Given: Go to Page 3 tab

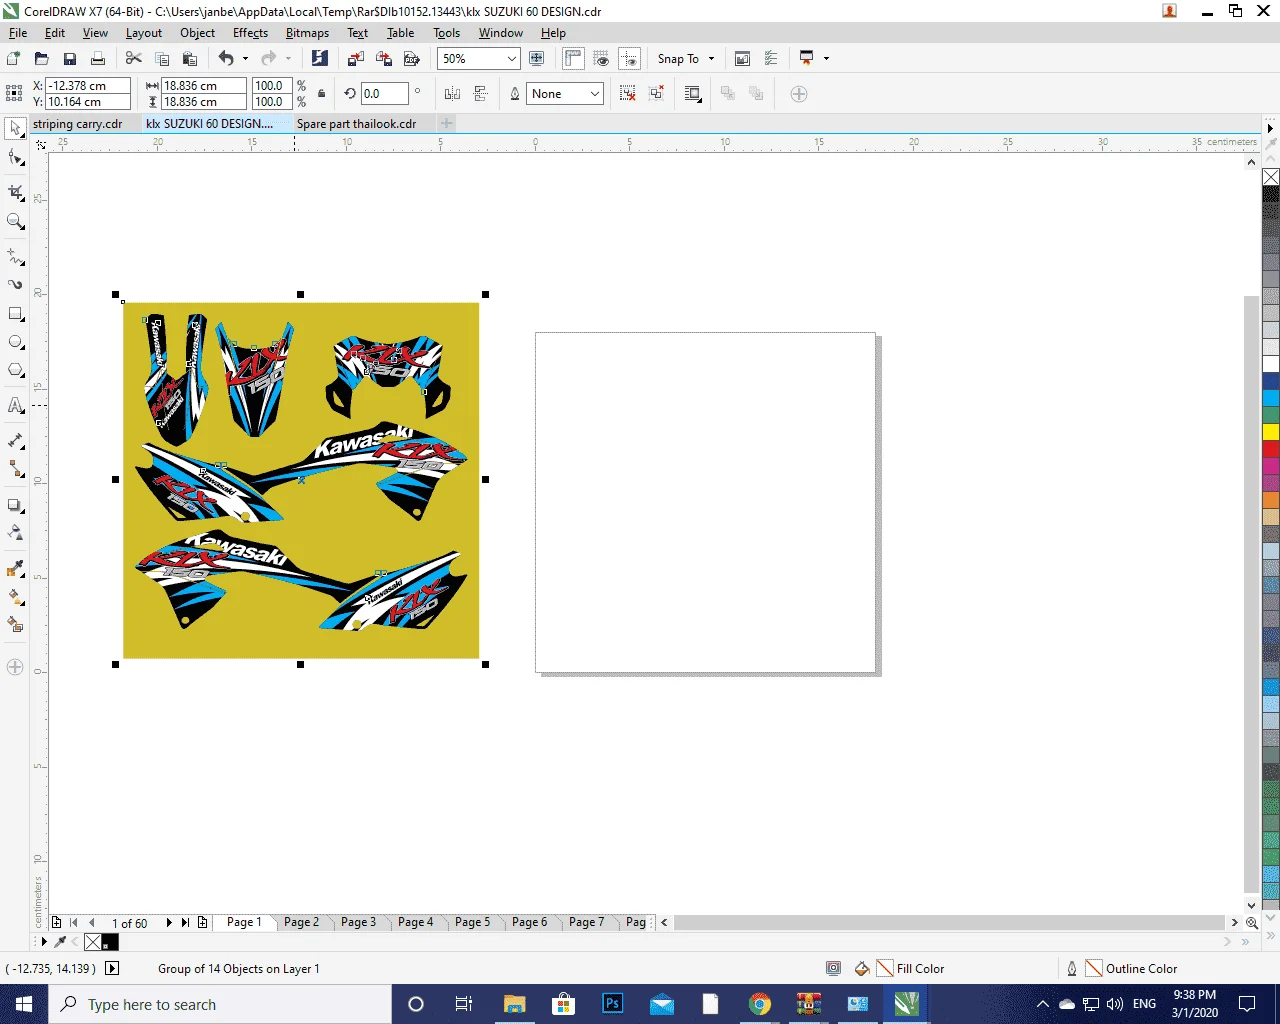Looking at the screenshot, I should pos(358,922).
